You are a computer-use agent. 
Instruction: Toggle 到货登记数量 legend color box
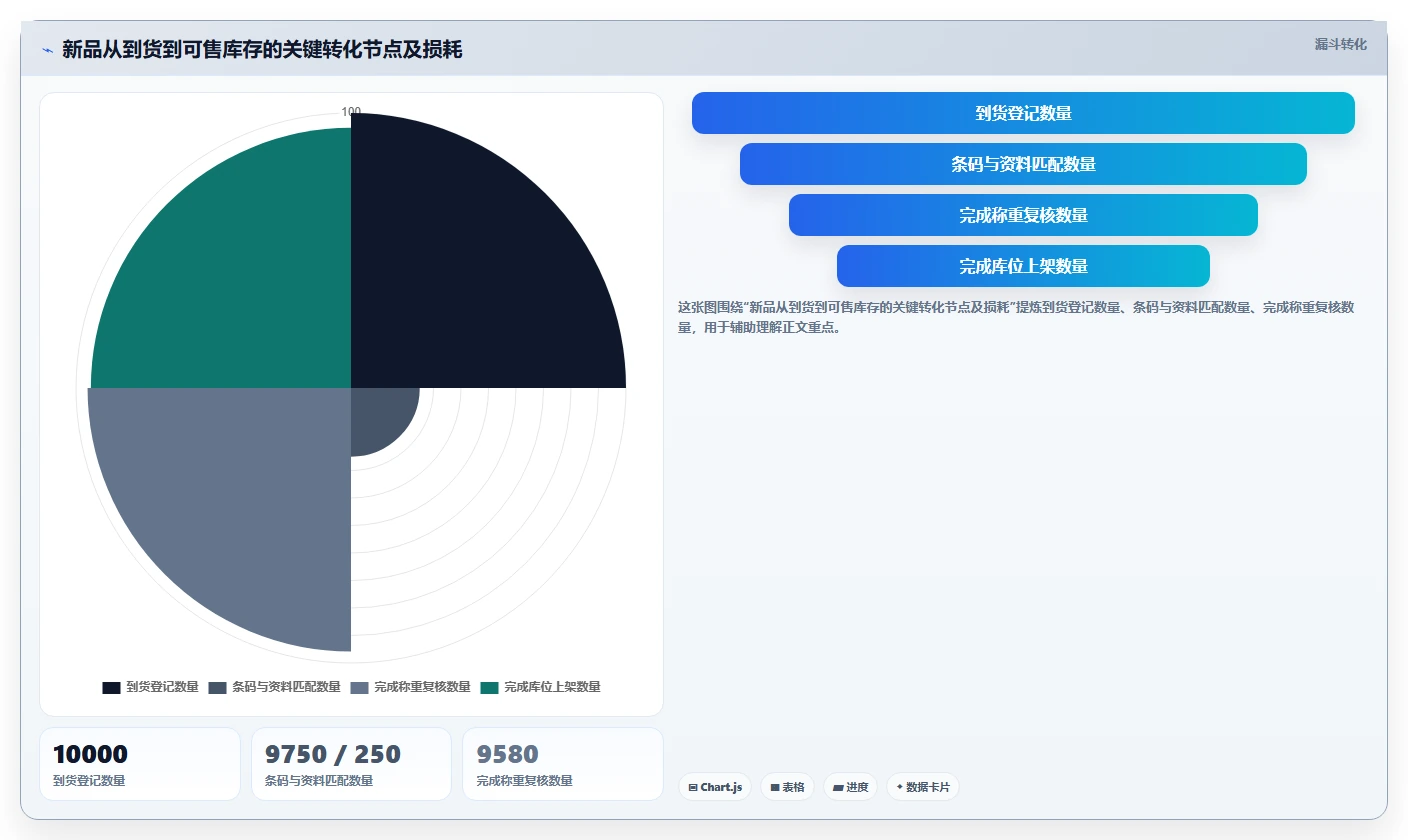pos(111,687)
